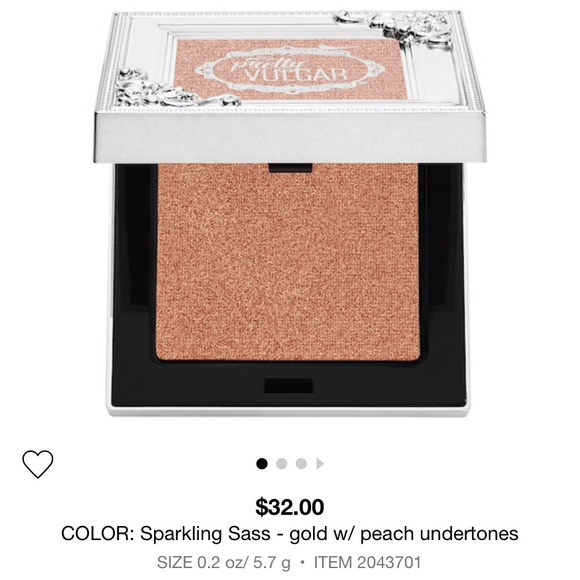
Task: Click the silver front edge of the compact lid
Action: tap(290, 138)
